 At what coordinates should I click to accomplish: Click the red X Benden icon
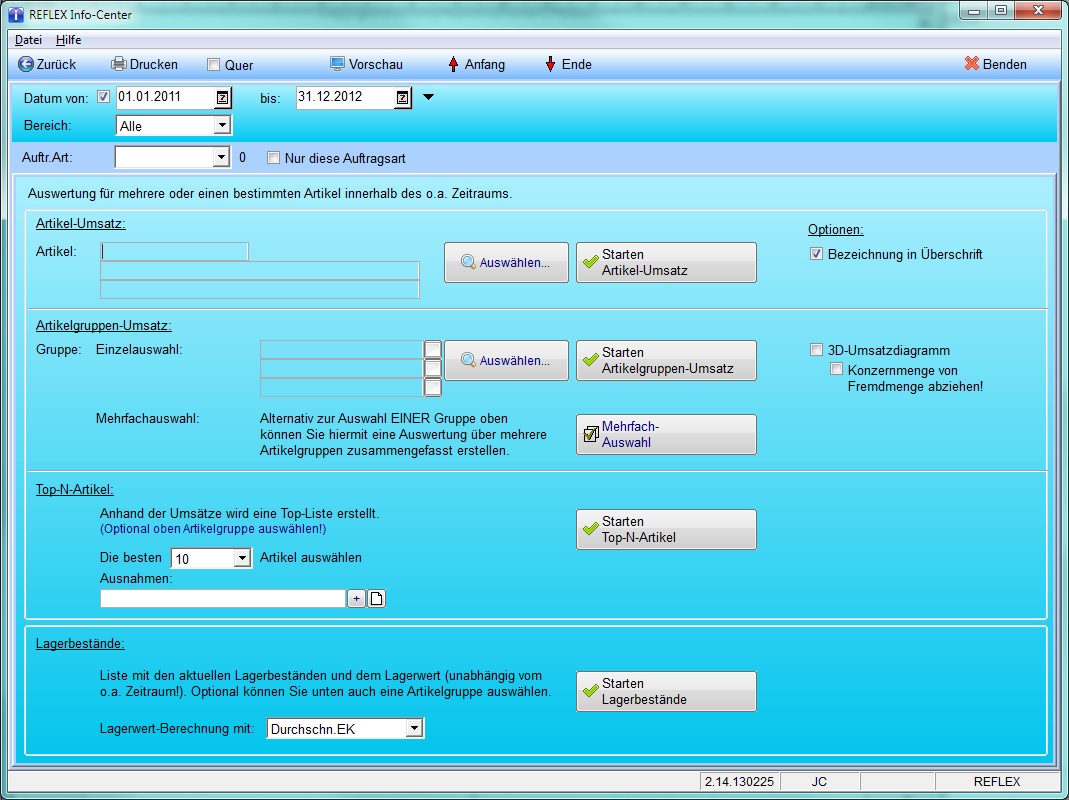tap(972, 64)
